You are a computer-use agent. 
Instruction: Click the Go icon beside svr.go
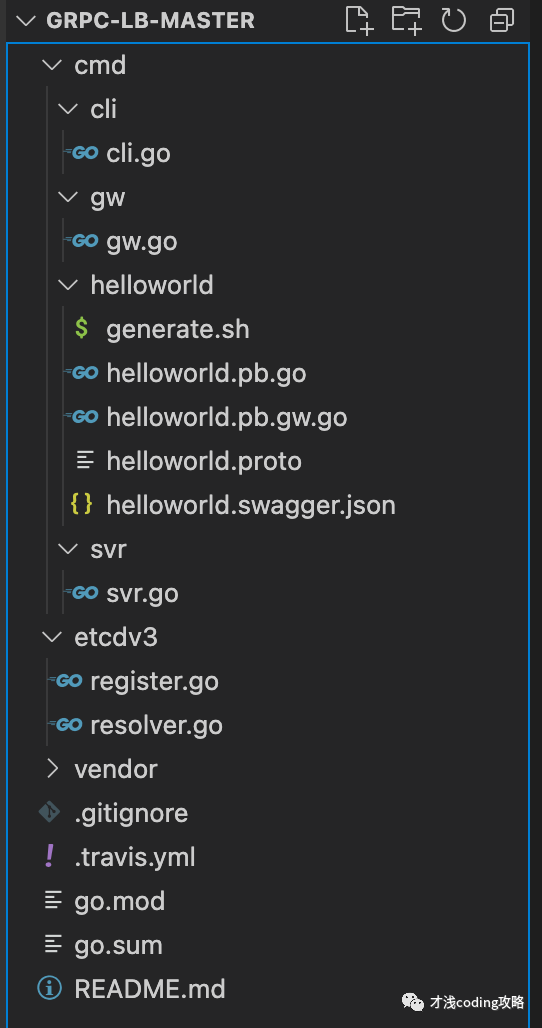coord(83,593)
